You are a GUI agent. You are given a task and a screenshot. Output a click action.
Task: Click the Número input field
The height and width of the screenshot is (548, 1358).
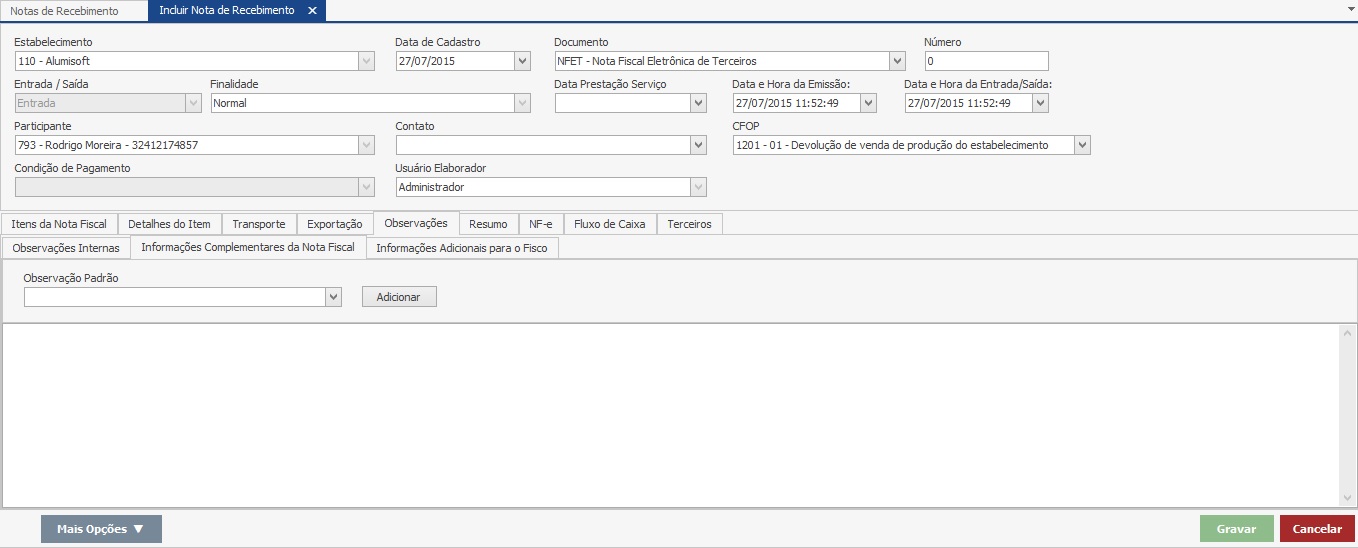point(986,61)
